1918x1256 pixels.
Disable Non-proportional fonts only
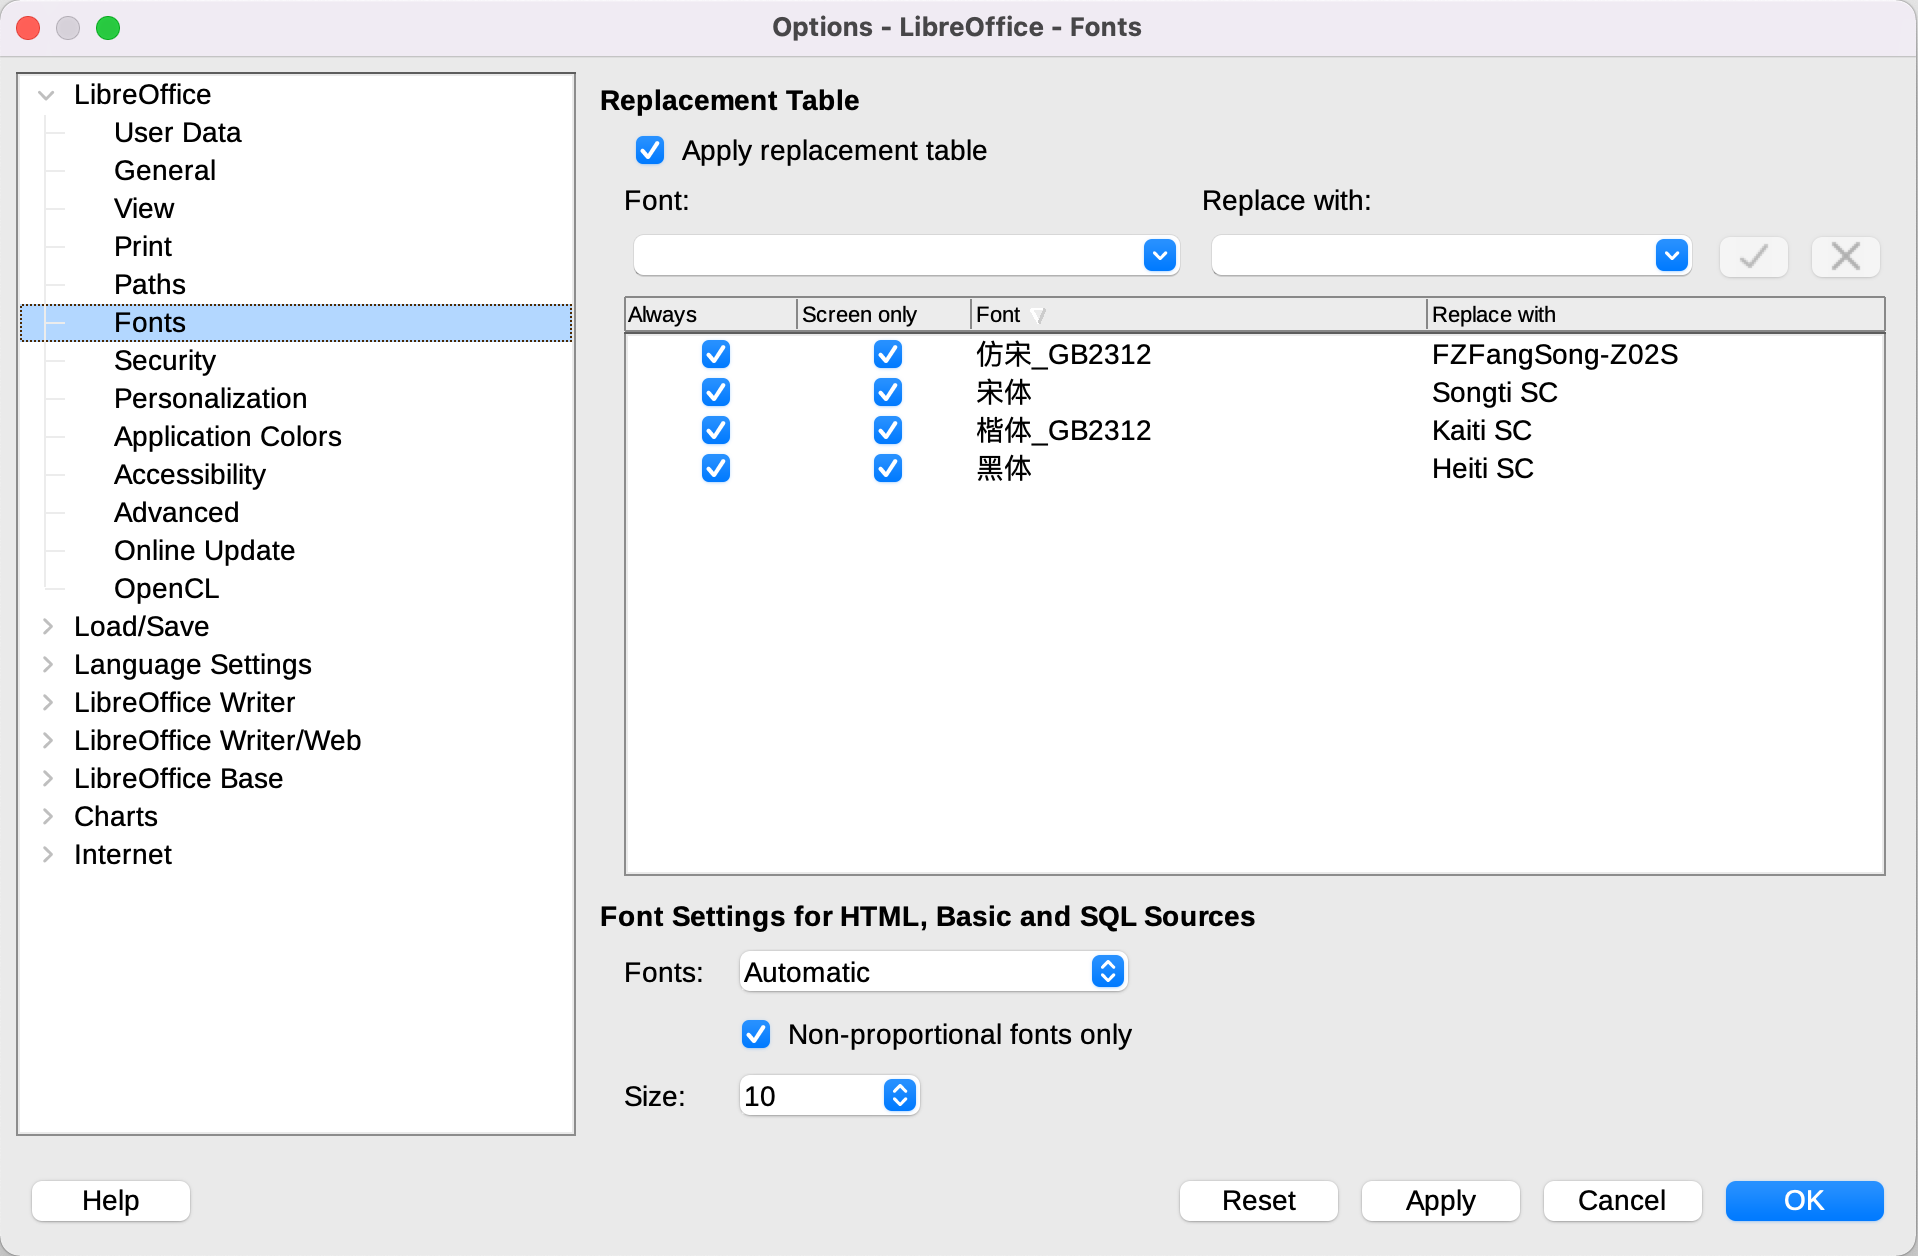756,1034
